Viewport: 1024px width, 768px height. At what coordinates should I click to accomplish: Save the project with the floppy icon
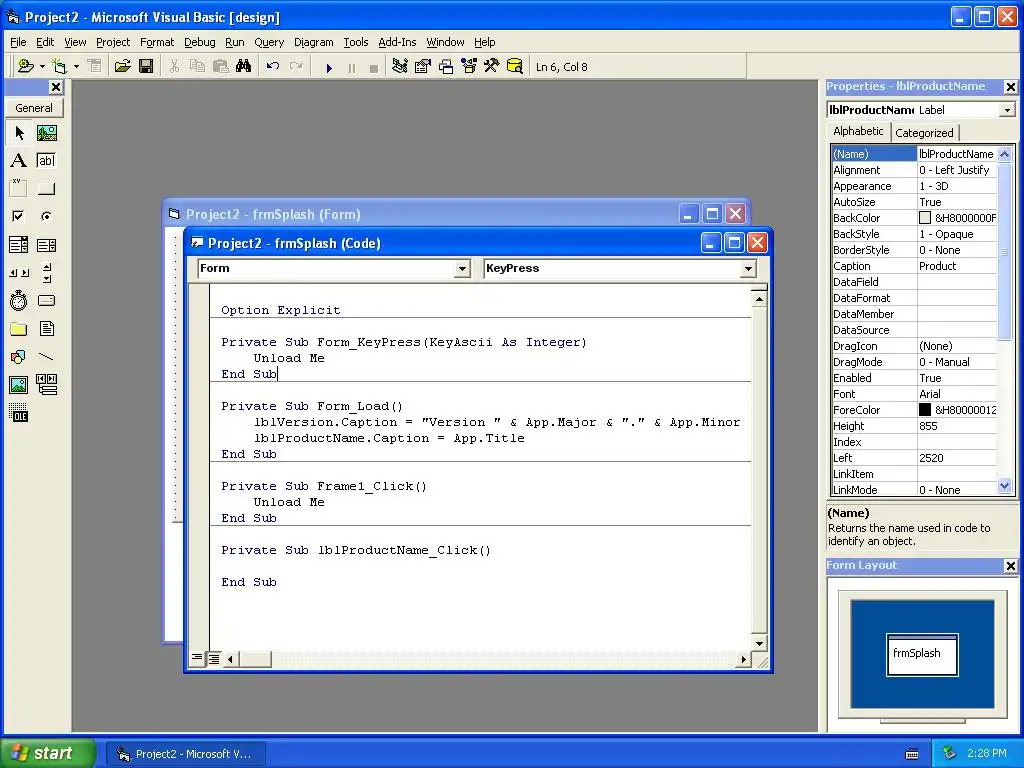pos(146,66)
